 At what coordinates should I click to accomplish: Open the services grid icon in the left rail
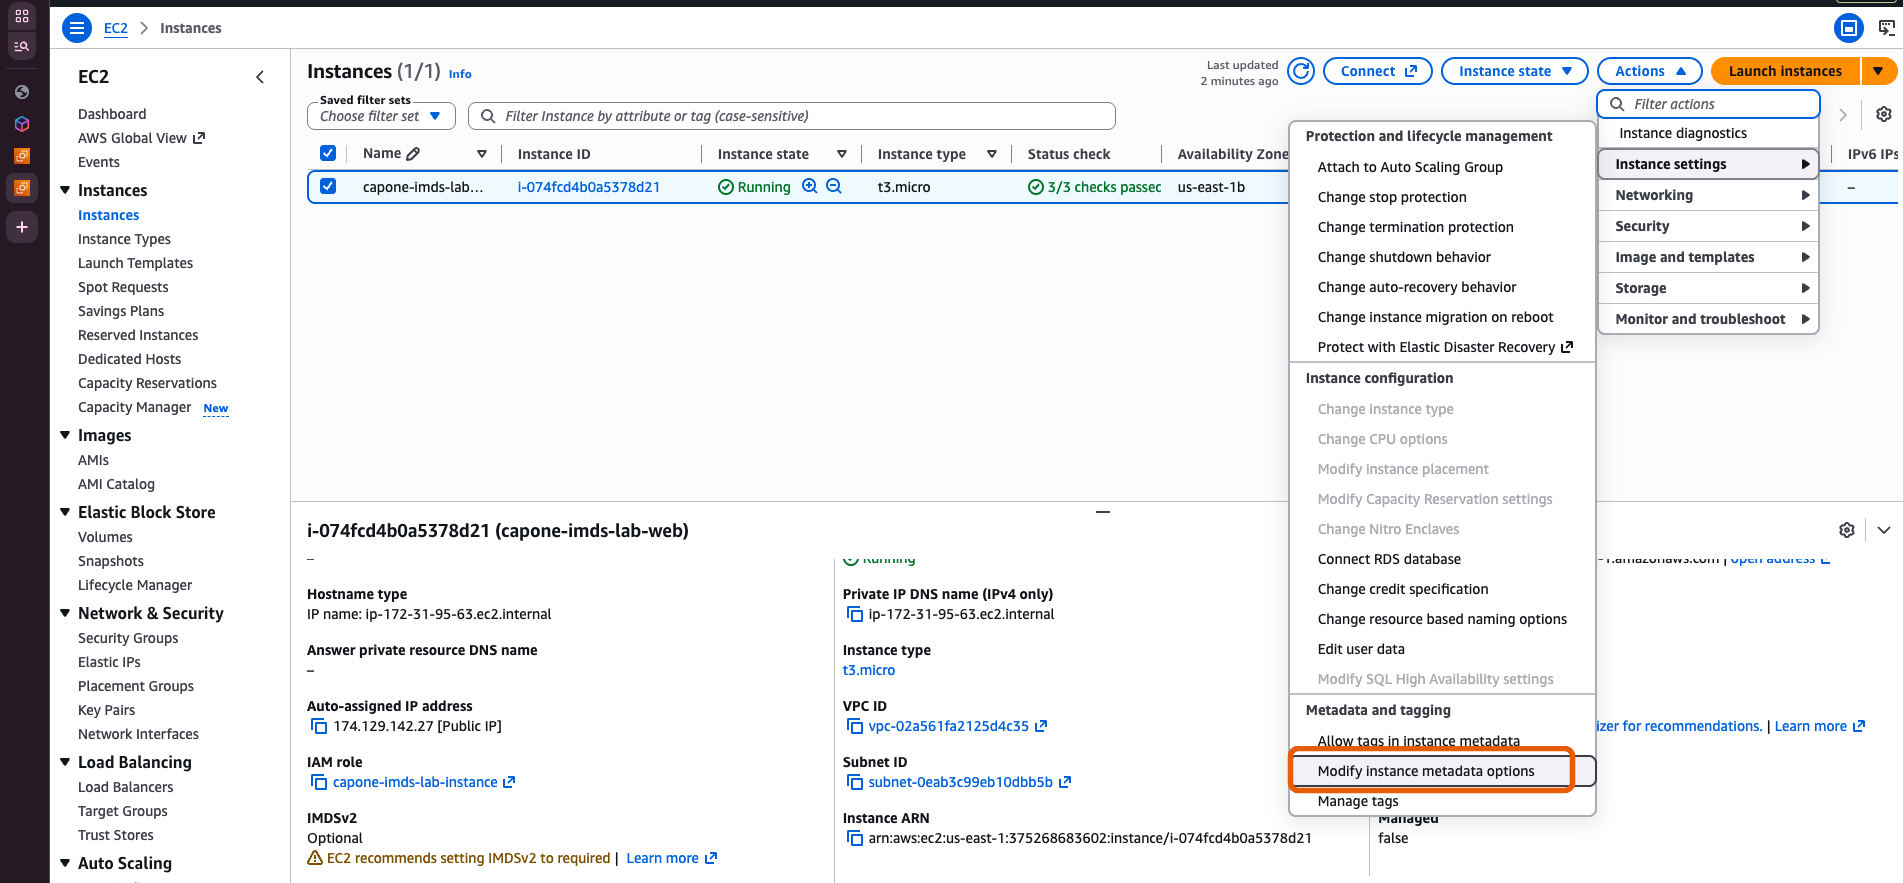tap(22, 16)
